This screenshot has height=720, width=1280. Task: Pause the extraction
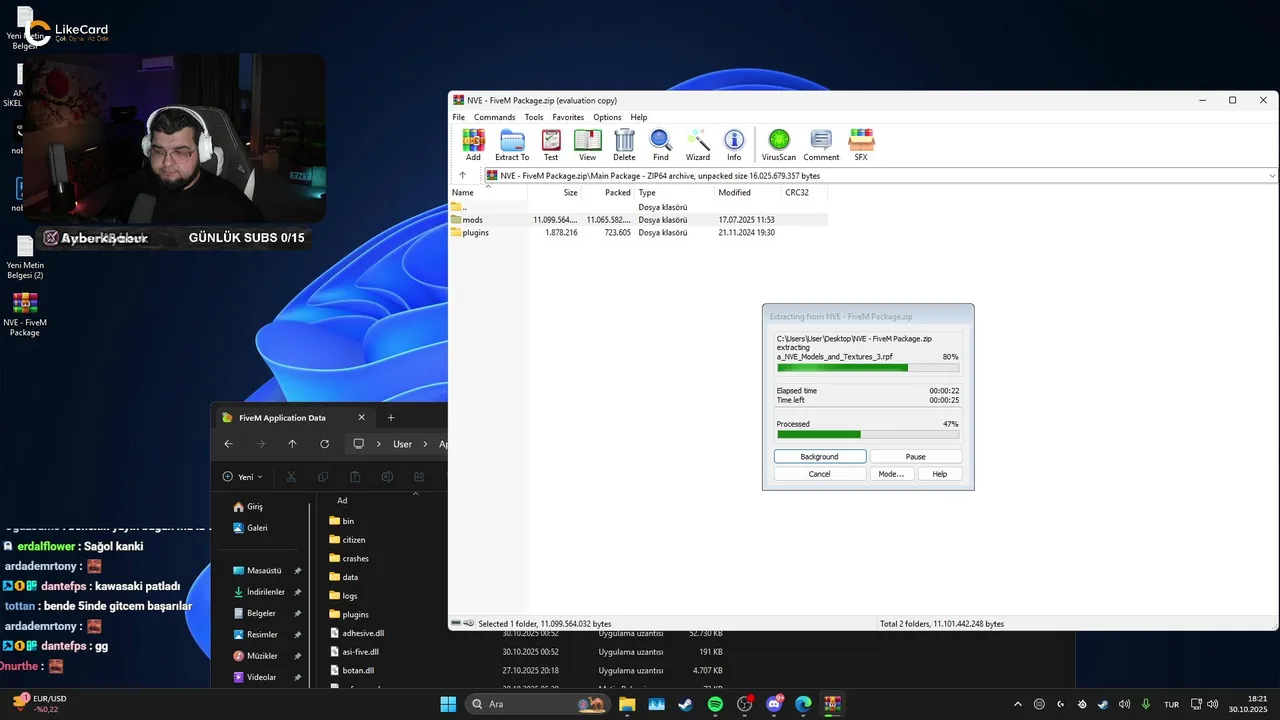pos(916,456)
